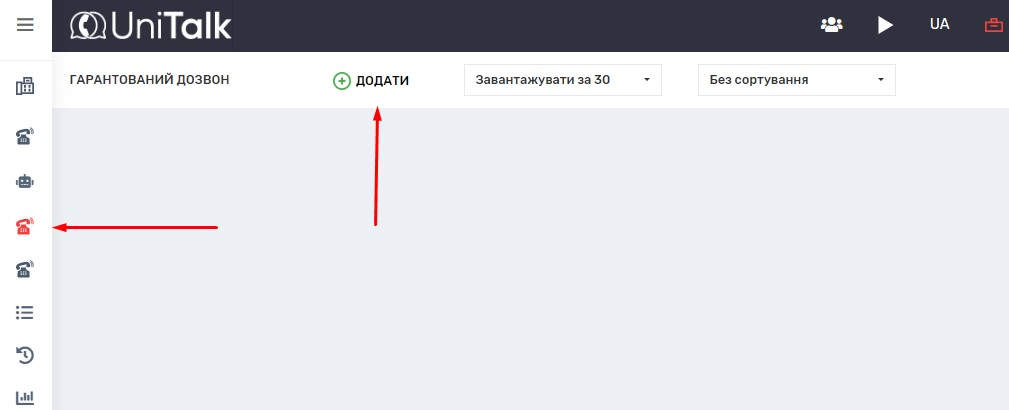The height and width of the screenshot is (410, 1009).
Task: Expand arrow of Завантажувати за 30 box
Action: tap(647, 80)
